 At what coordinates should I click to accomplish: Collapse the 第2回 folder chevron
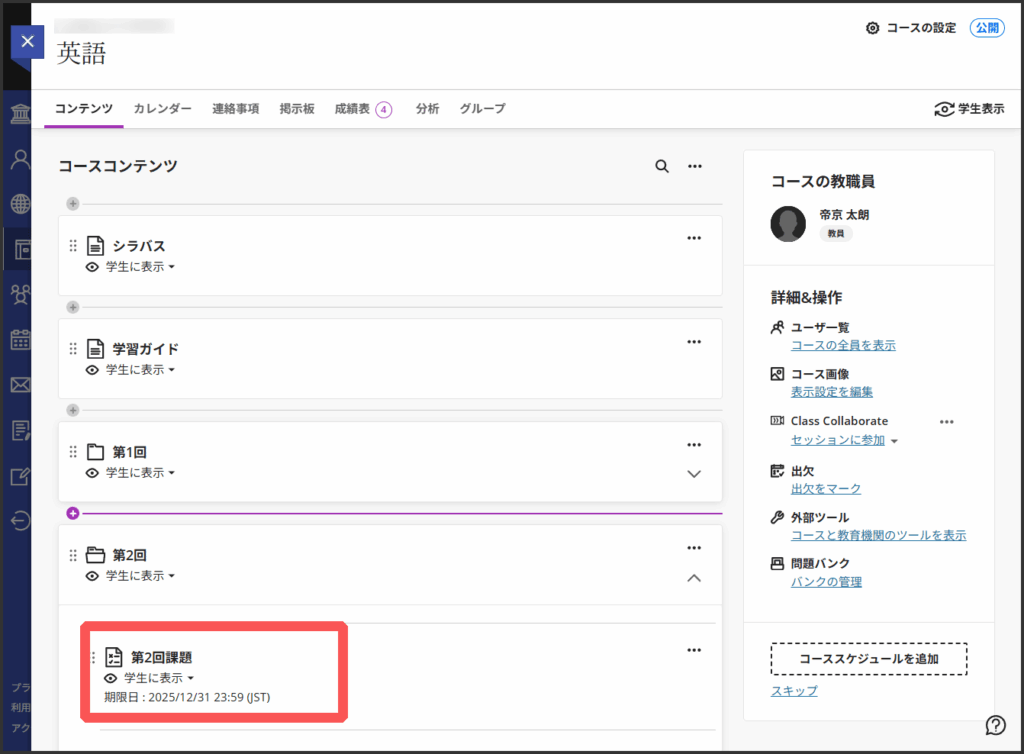[694, 577]
